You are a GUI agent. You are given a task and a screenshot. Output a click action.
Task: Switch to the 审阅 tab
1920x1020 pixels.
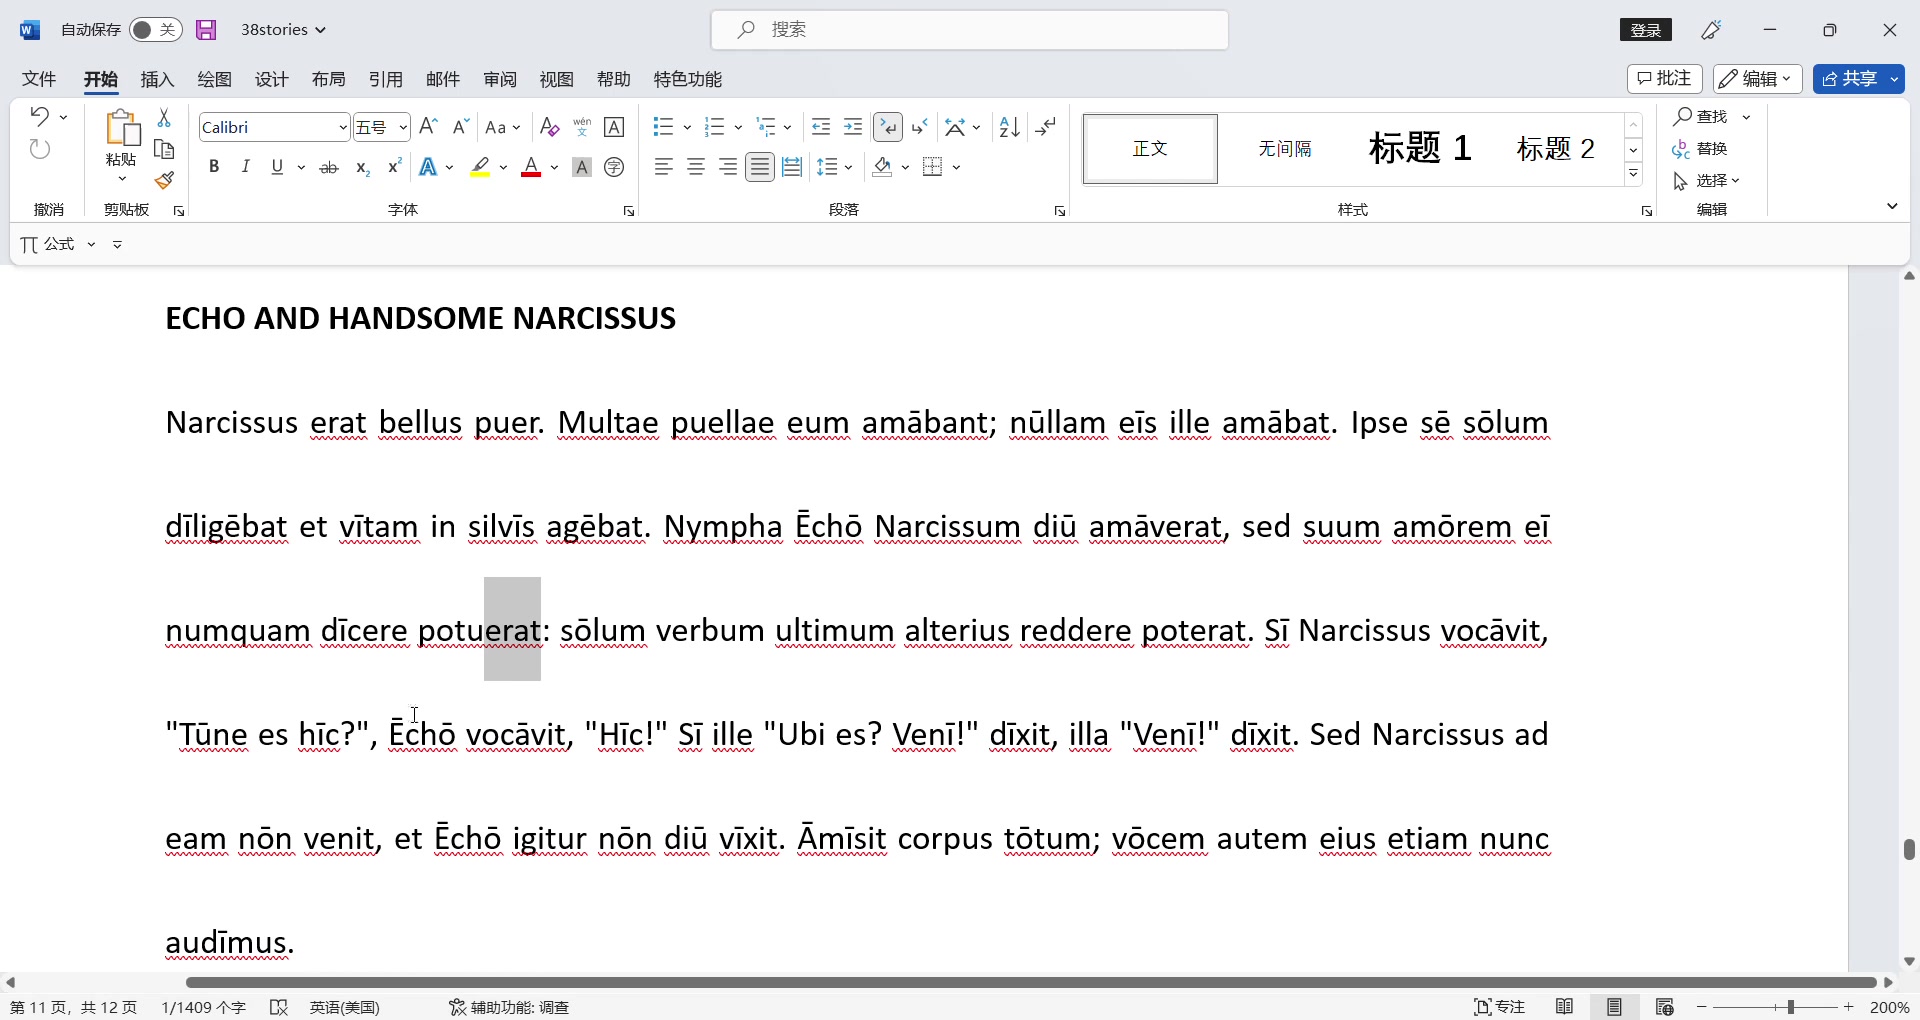click(x=500, y=79)
